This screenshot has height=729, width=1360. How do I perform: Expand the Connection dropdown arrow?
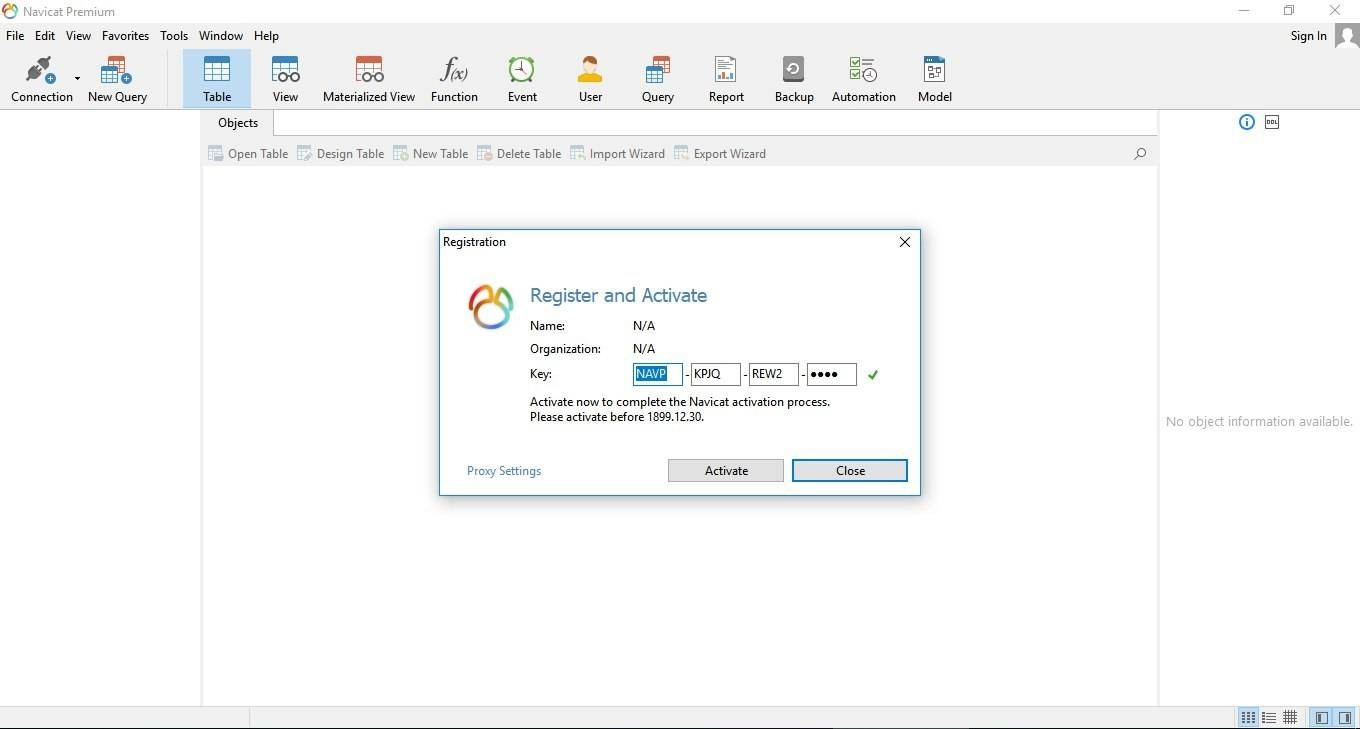77,78
